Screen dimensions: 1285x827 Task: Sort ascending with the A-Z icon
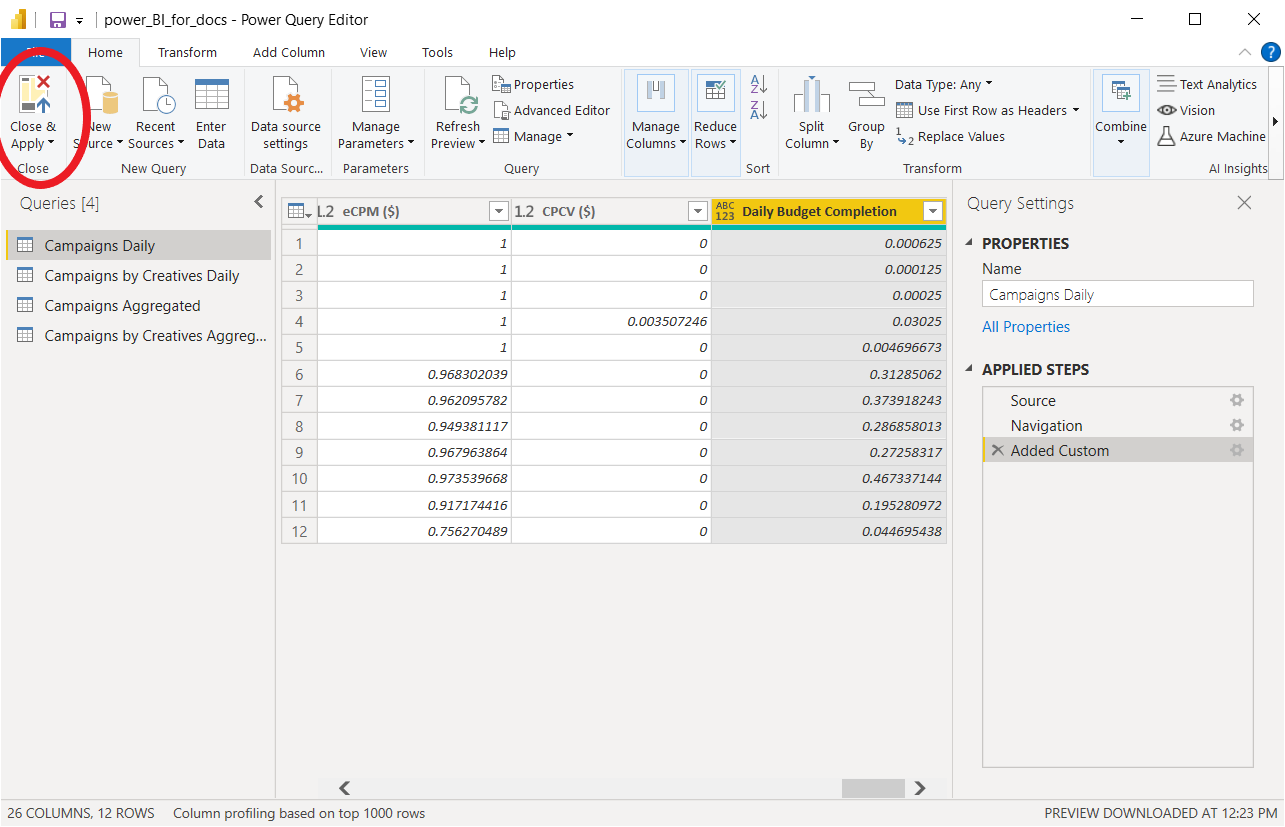click(x=759, y=85)
